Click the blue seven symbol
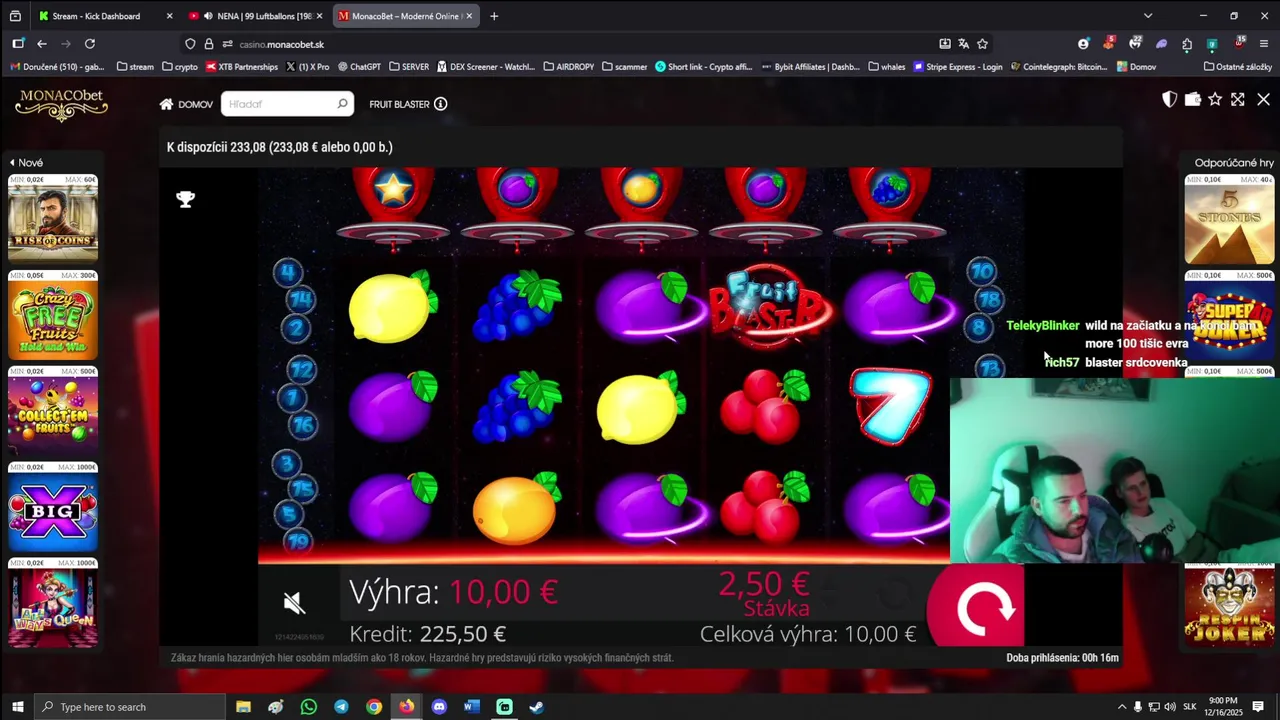 coord(890,405)
